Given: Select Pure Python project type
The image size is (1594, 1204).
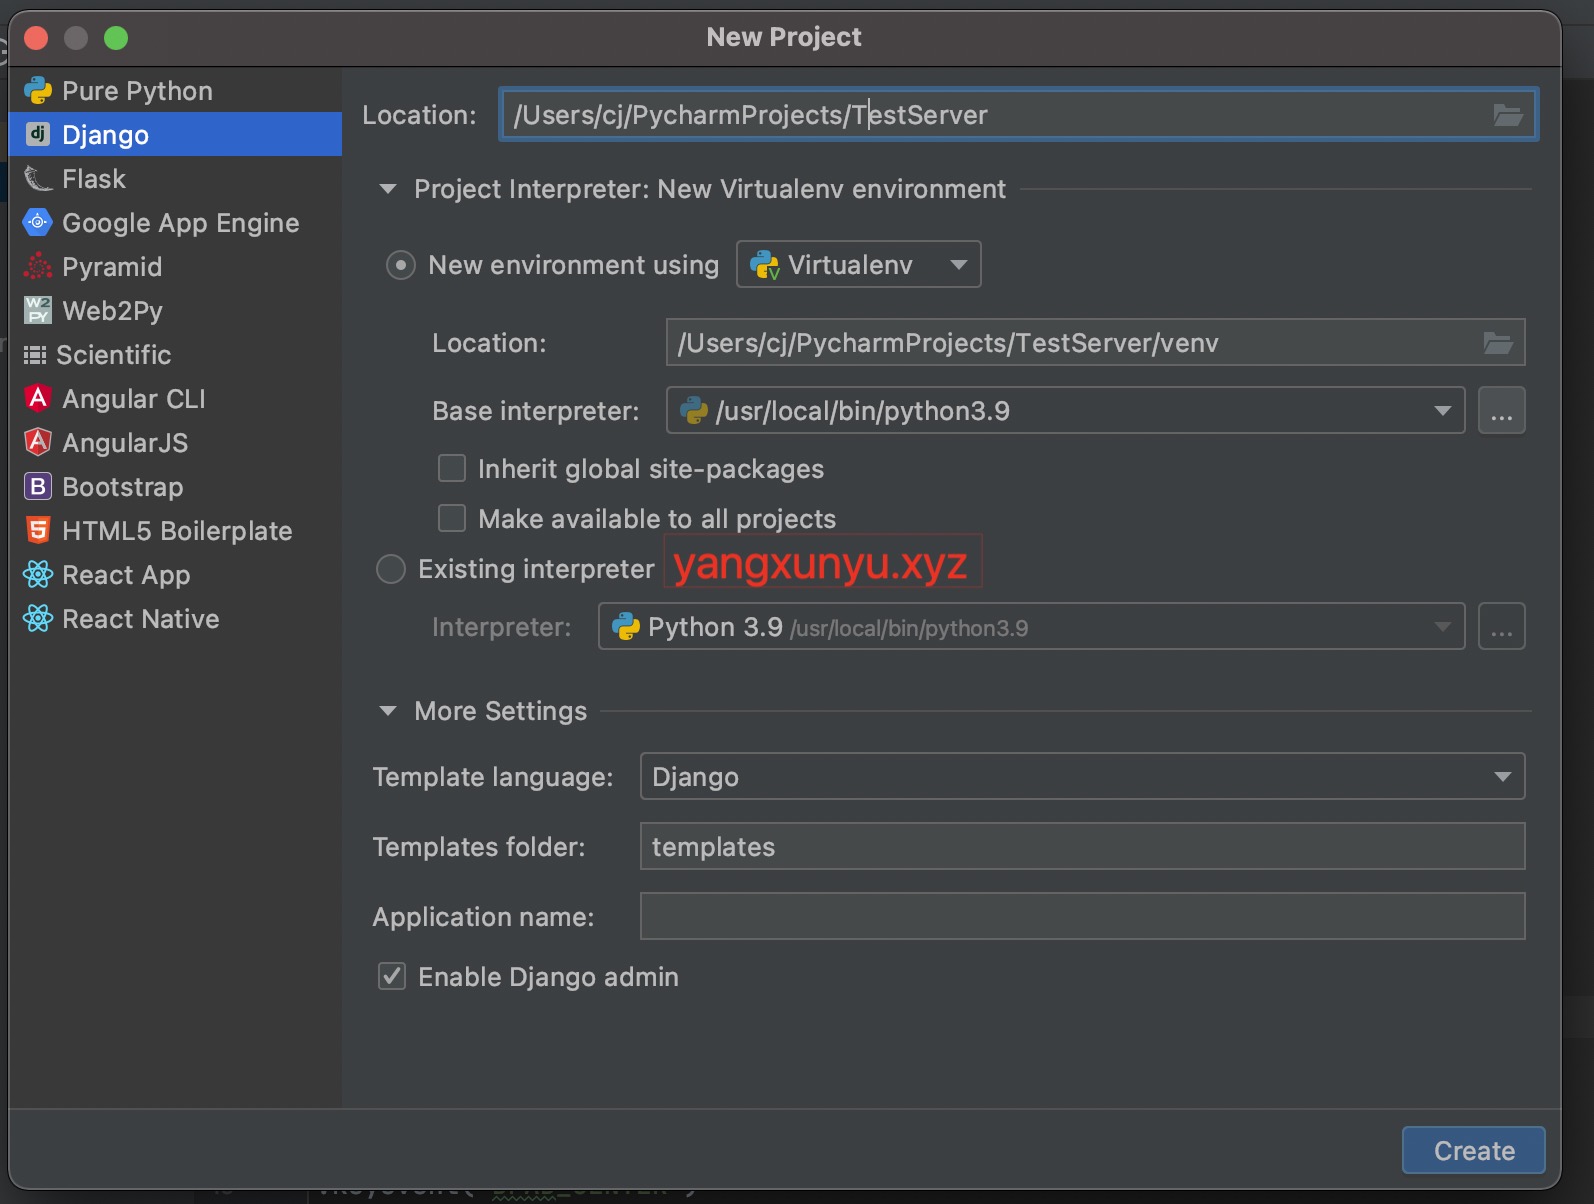Looking at the screenshot, I should [x=176, y=91].
